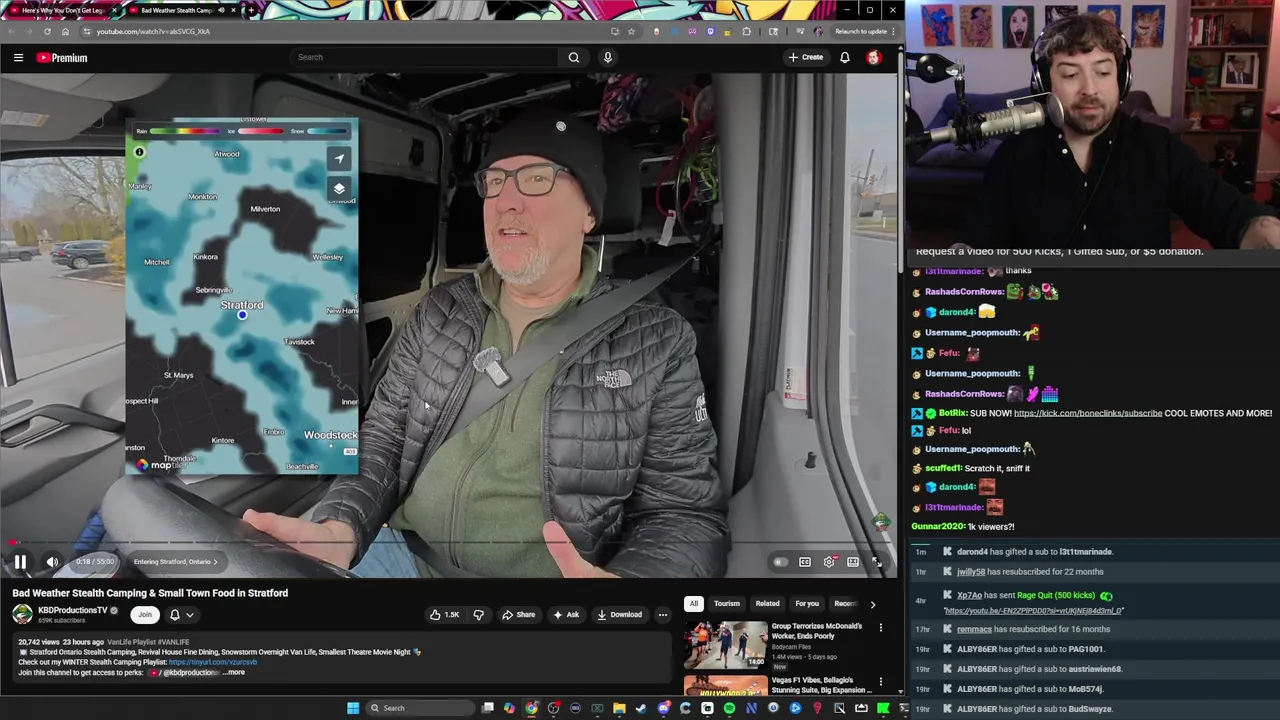The image size is (1280, 720).
Task: Open options for Vegas F1 Vibes video
Action: click(881, 682)
